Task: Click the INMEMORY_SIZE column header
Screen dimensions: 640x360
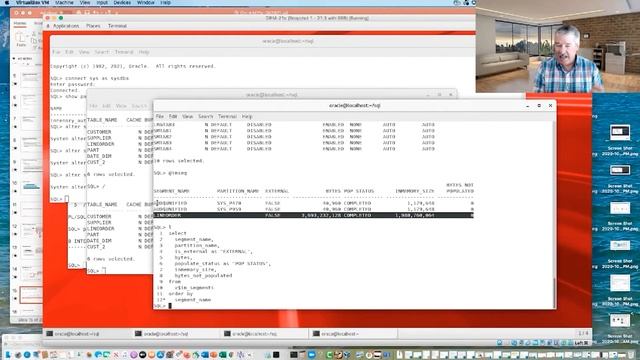Action: [414, 191]
